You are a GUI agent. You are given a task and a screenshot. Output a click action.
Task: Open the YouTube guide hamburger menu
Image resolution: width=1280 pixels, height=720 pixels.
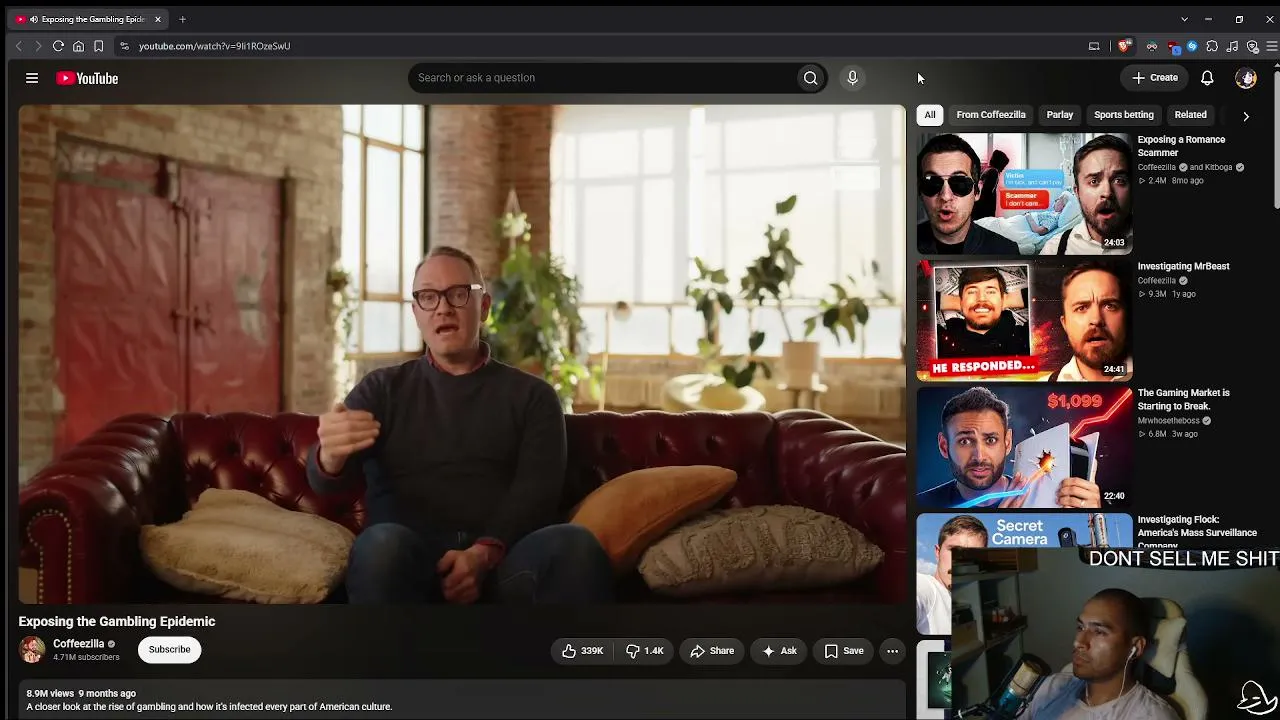click(32, 78)
